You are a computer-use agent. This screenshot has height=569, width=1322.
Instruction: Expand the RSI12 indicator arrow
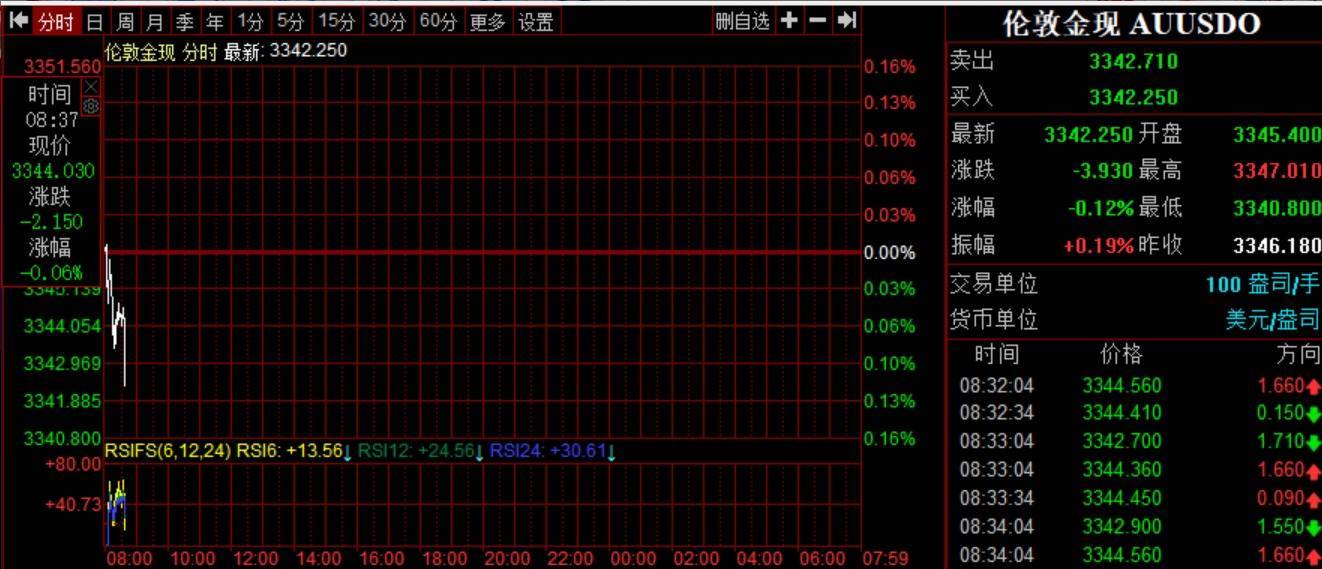coord(479,453)
